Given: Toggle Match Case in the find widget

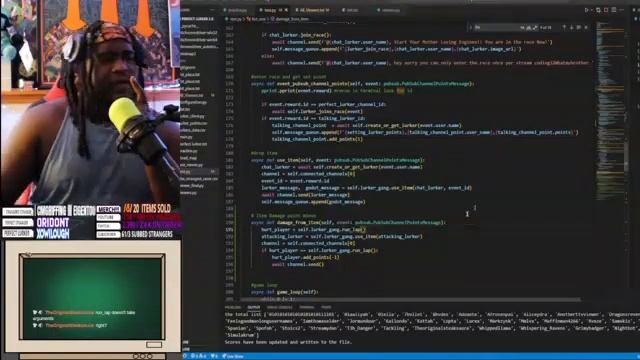Looking at the screenshot, I should (x=522, y=27).
